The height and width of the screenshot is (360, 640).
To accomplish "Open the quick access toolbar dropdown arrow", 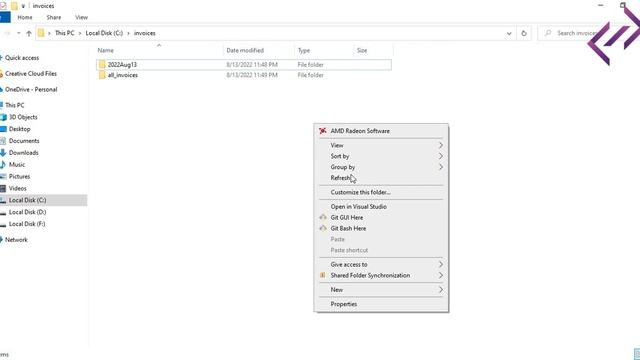I will click(23, 6).
